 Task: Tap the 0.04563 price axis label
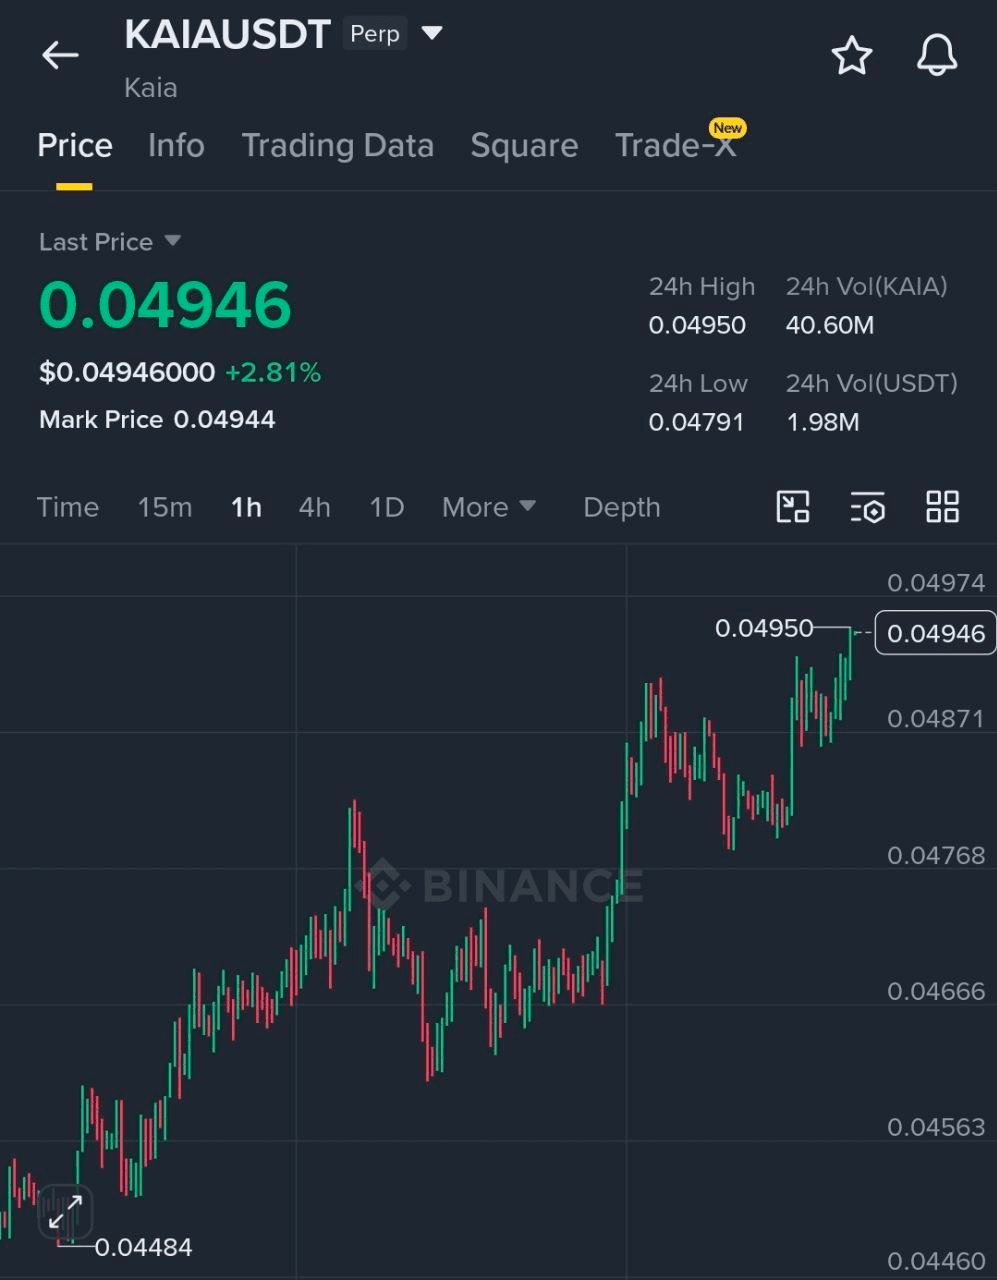(x=936, y=1127)
